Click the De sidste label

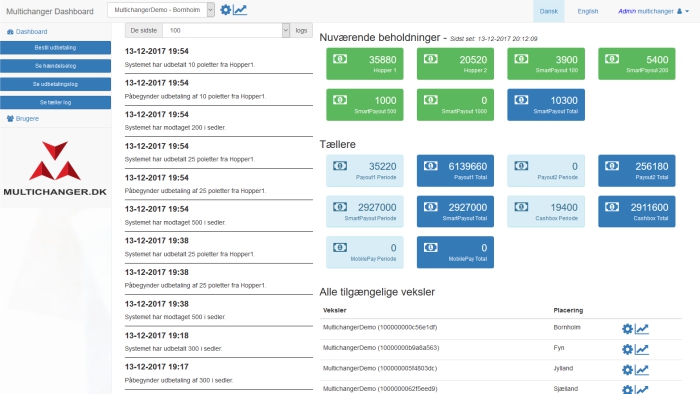click(x=144, y=30)
